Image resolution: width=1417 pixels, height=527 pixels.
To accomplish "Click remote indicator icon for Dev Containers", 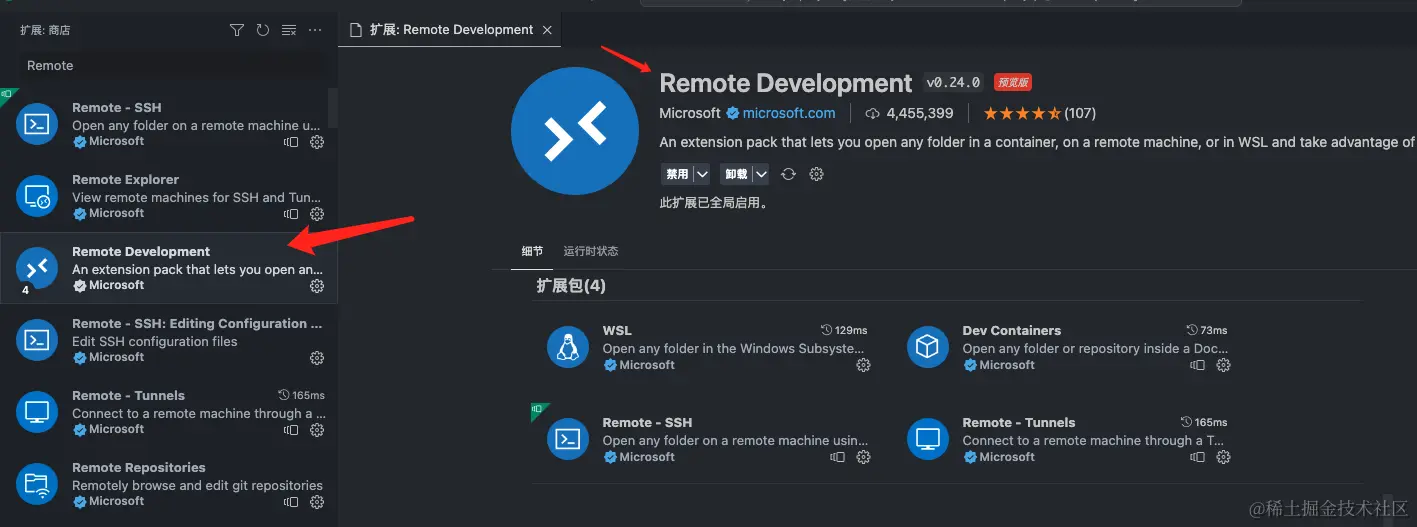I will click(1198, 366).
